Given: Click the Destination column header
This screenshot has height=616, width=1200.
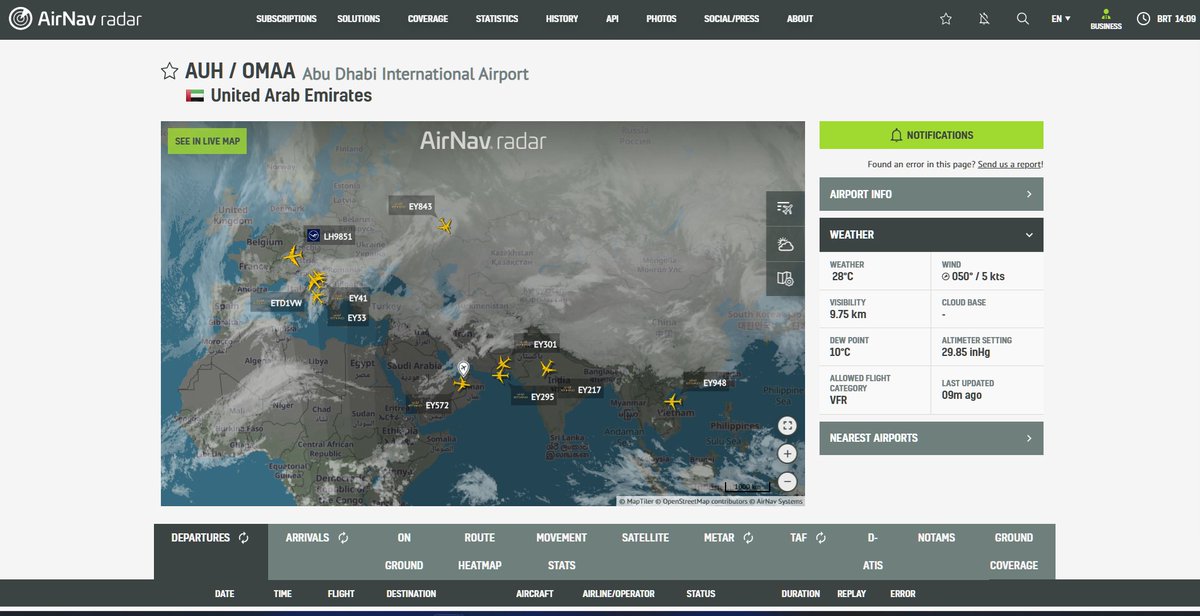Looking at the screenshot, I should tap(411, 594).
